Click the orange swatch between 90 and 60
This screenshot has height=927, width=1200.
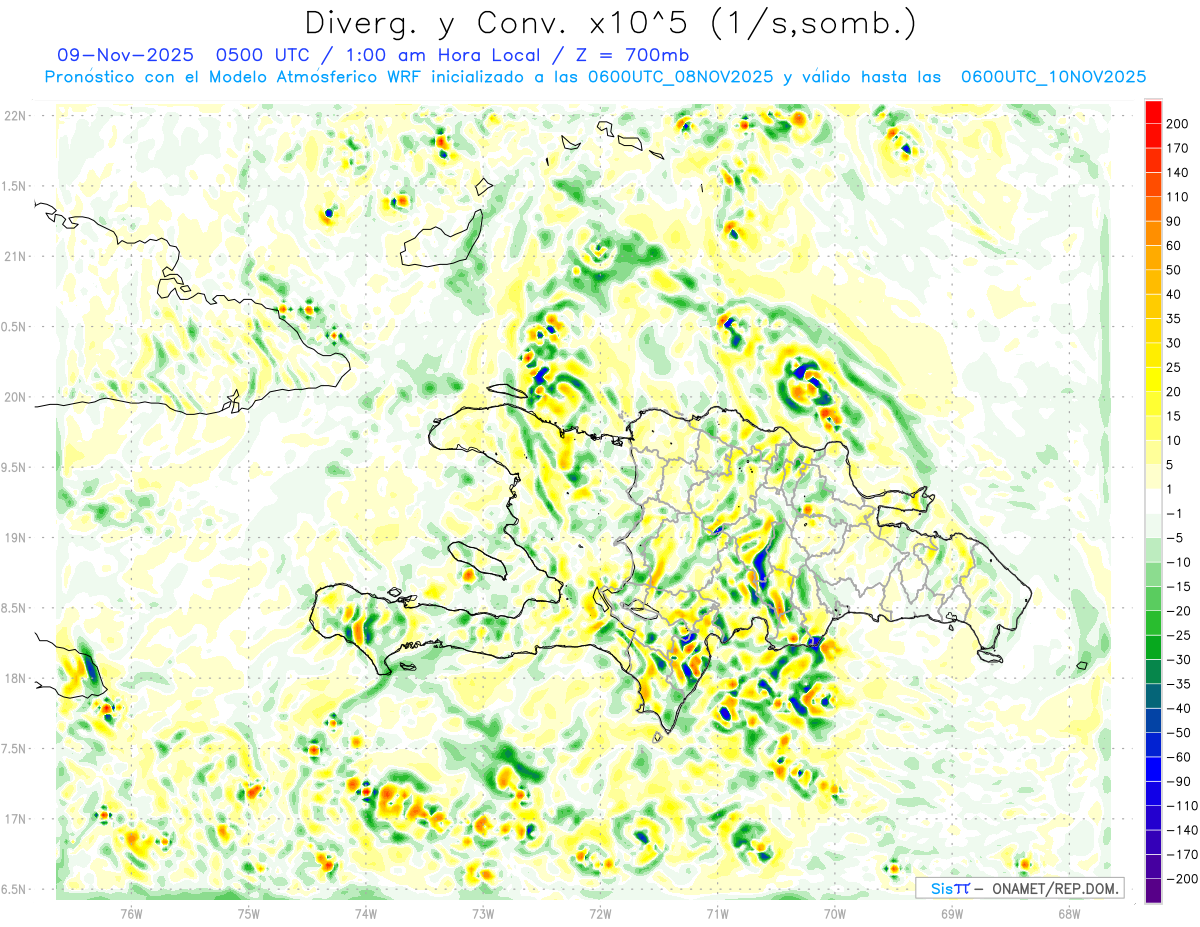[1153, 234]
